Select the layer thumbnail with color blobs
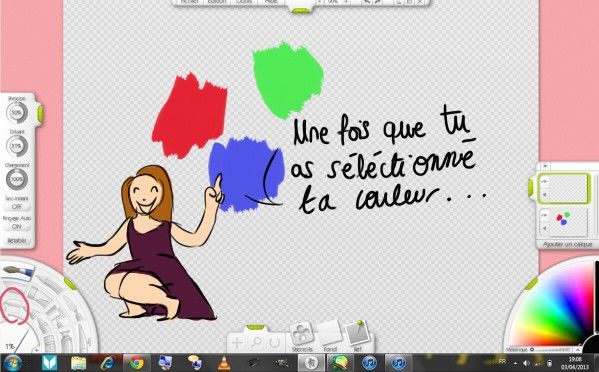This screenshot has width=599, height=372. [568, 222]
